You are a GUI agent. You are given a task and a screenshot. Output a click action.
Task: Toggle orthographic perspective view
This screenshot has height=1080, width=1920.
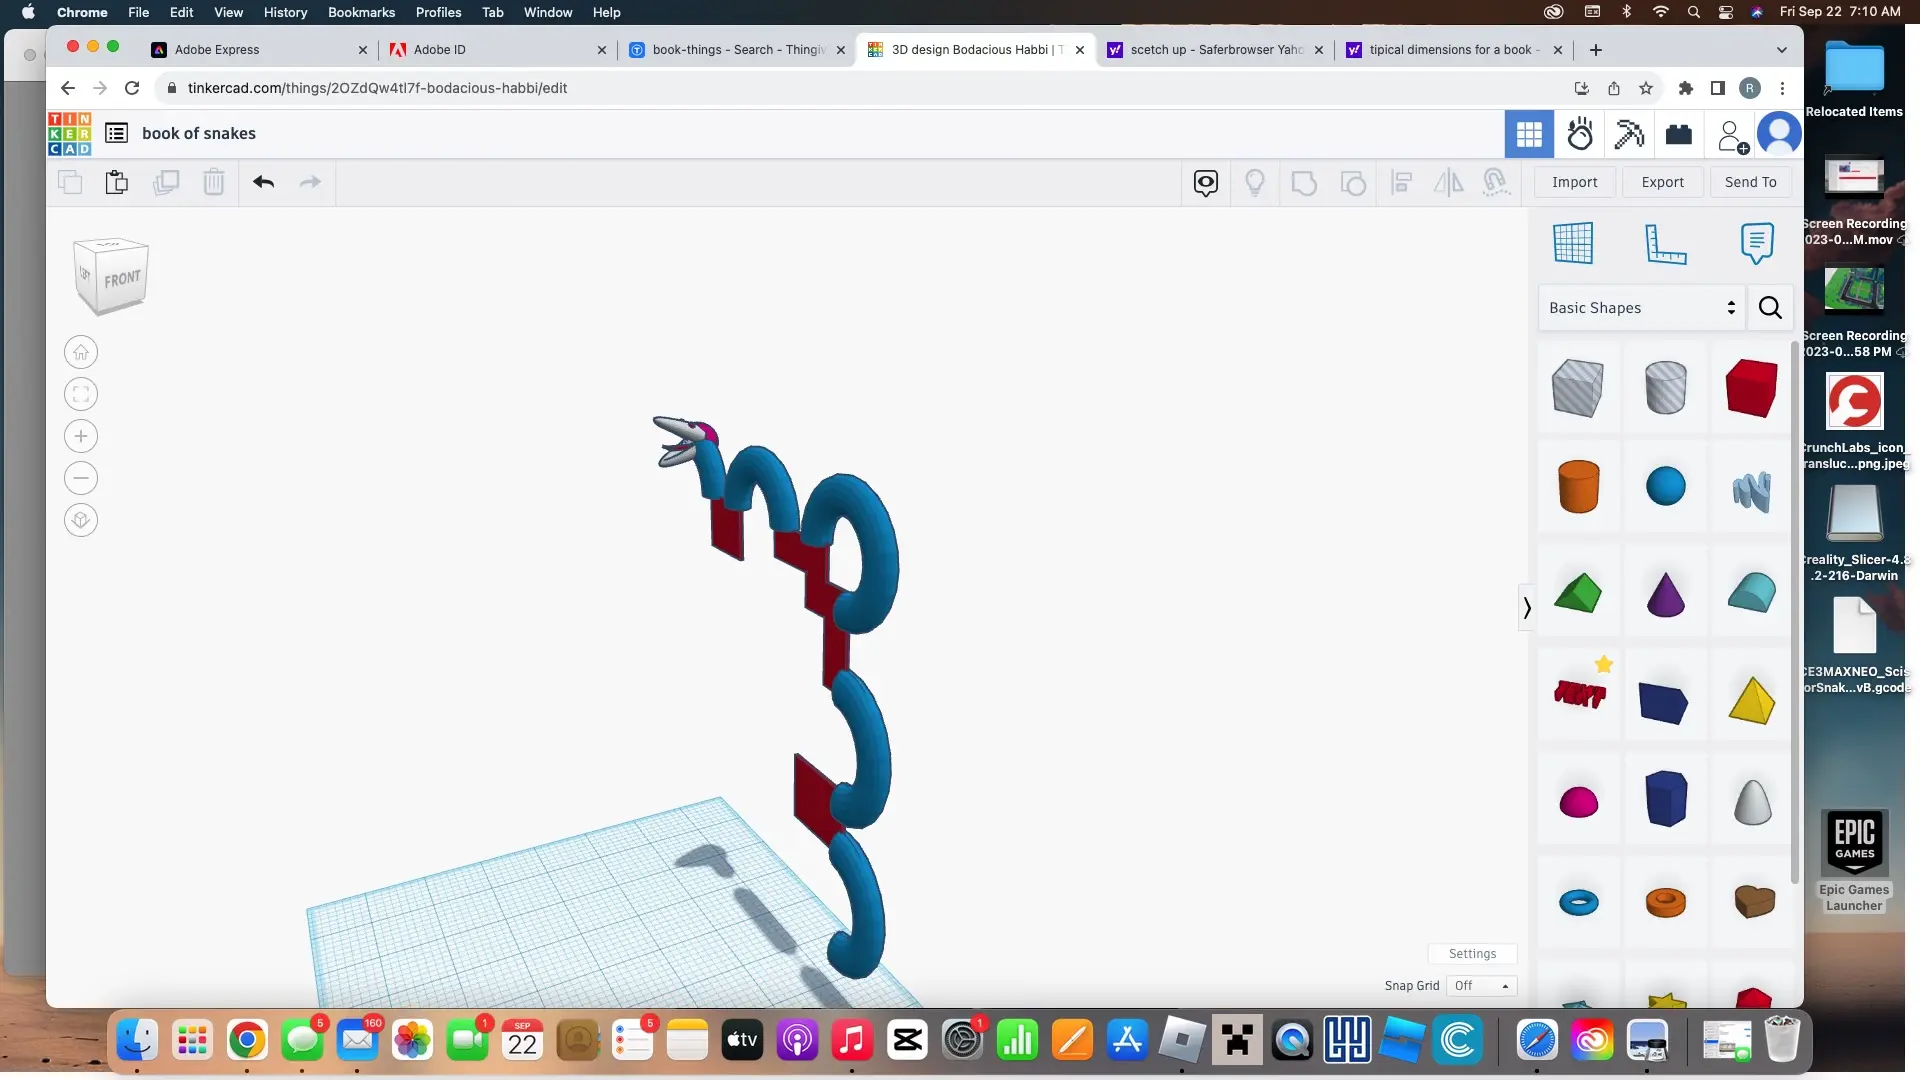(x=81, y=521)
